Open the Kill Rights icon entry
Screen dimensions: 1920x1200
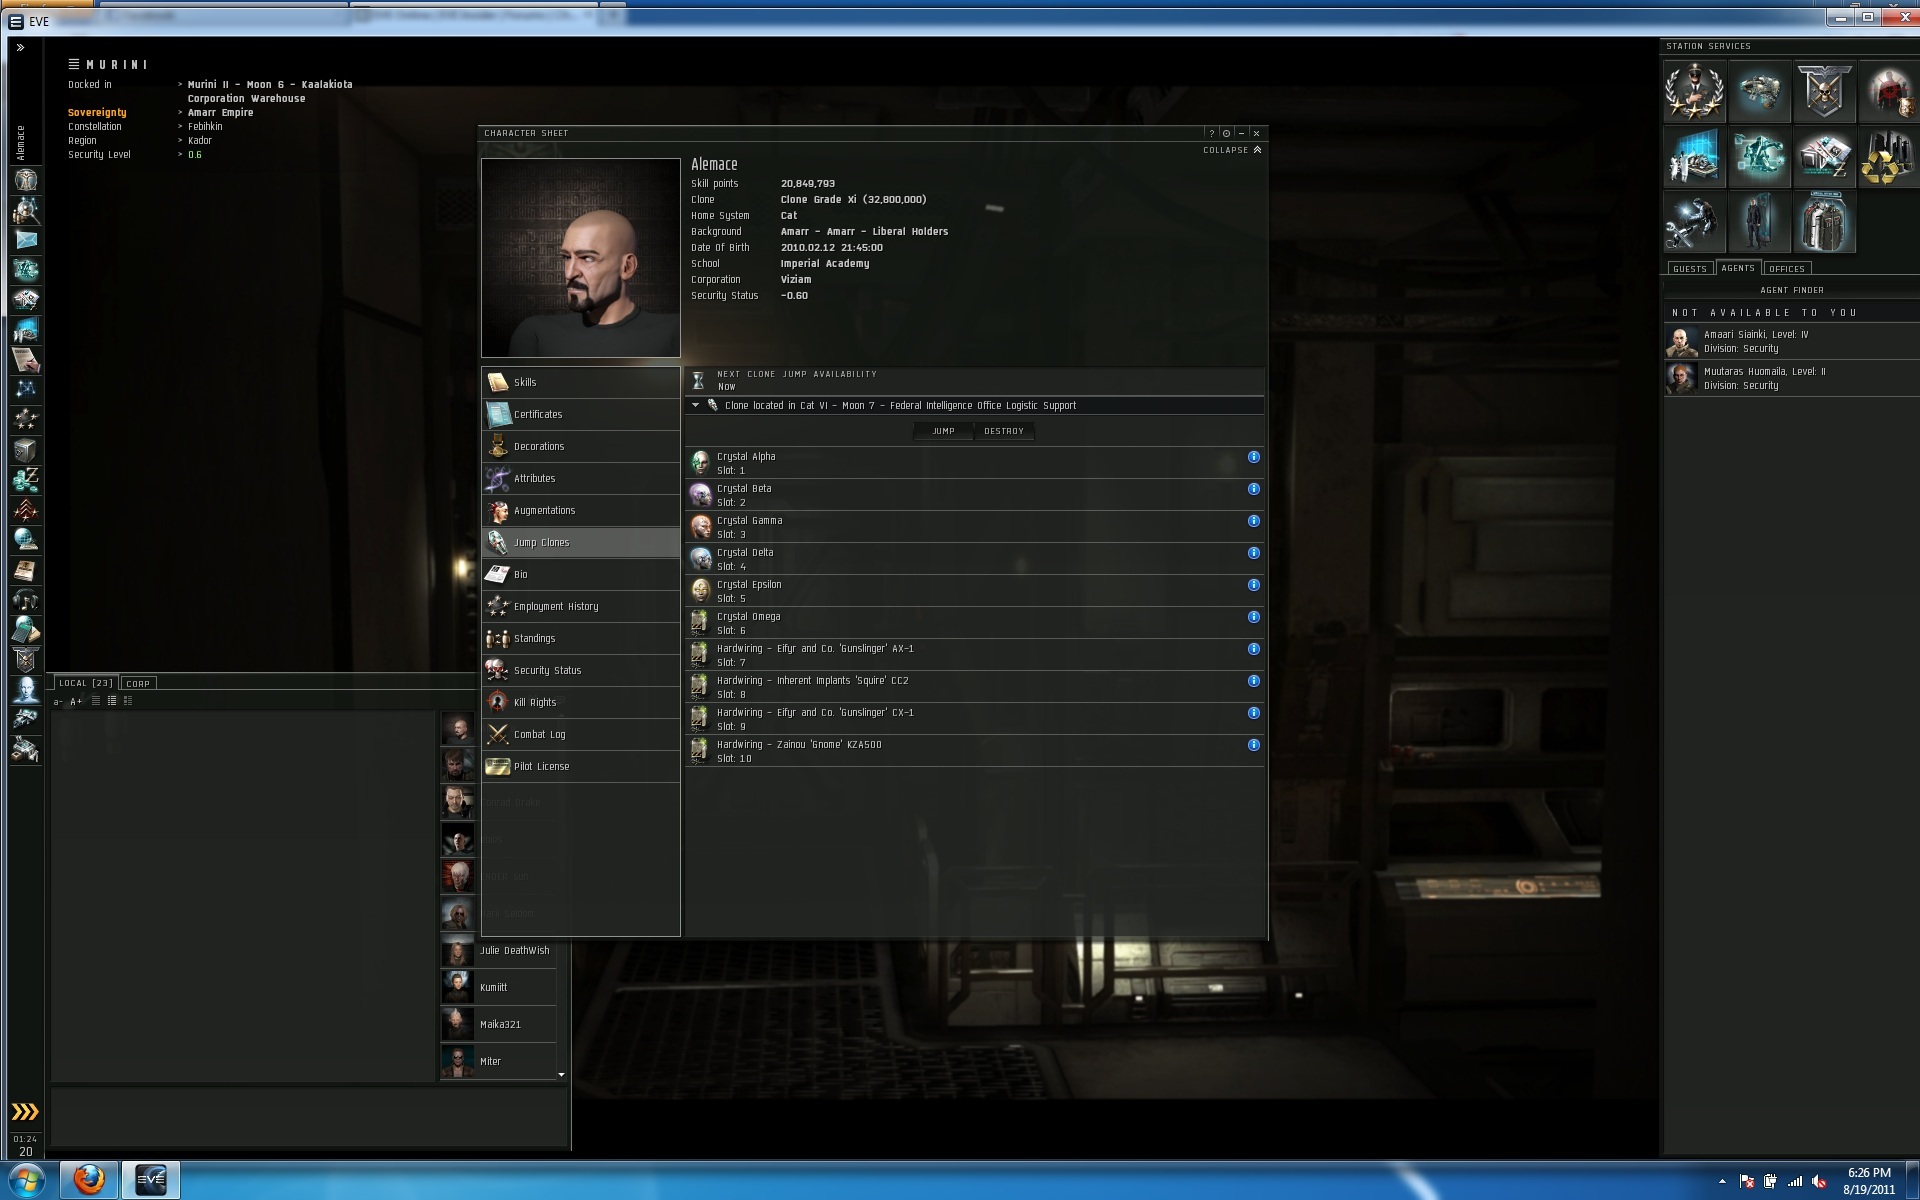[x=498, y=702]
